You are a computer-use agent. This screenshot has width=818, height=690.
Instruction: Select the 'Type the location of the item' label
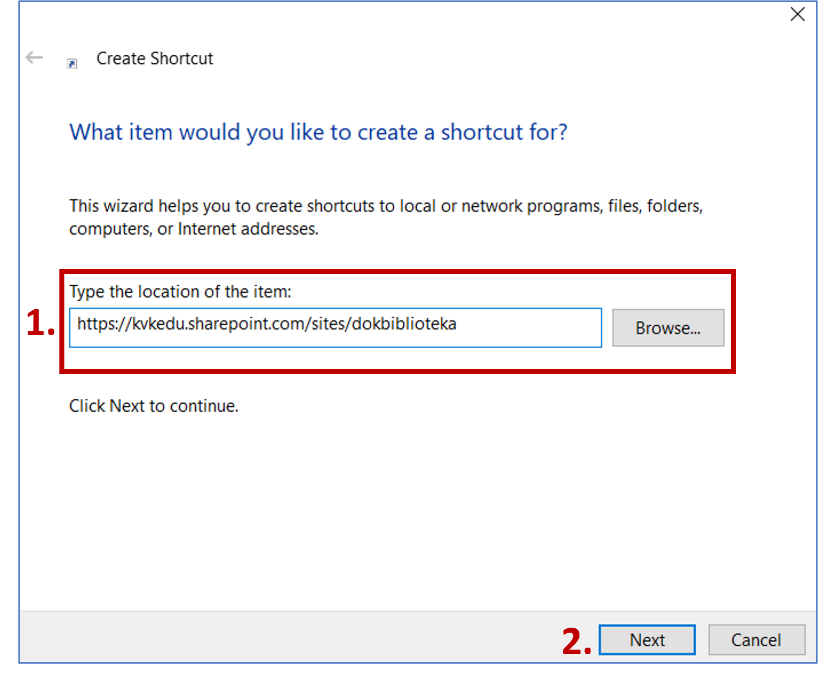tap(180, 292)
